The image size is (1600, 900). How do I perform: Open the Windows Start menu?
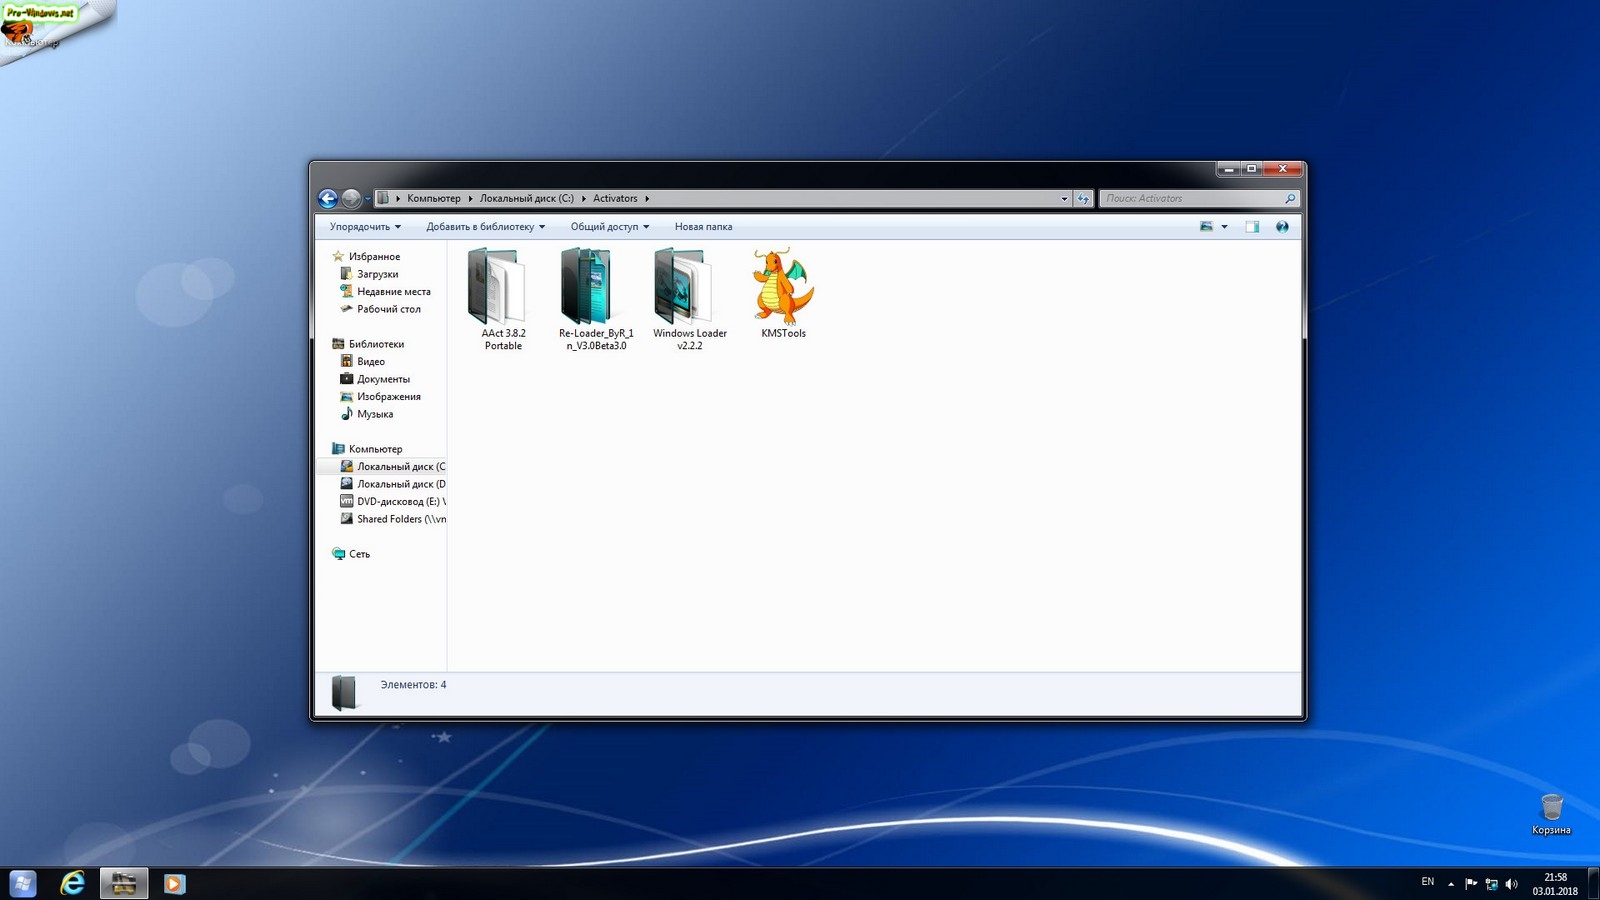tap(23, 884)
